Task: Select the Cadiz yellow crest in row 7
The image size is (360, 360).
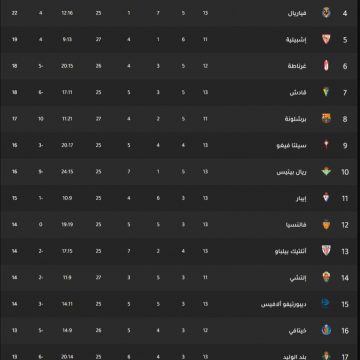Action: pyautogui.click(x=326, y=92)
